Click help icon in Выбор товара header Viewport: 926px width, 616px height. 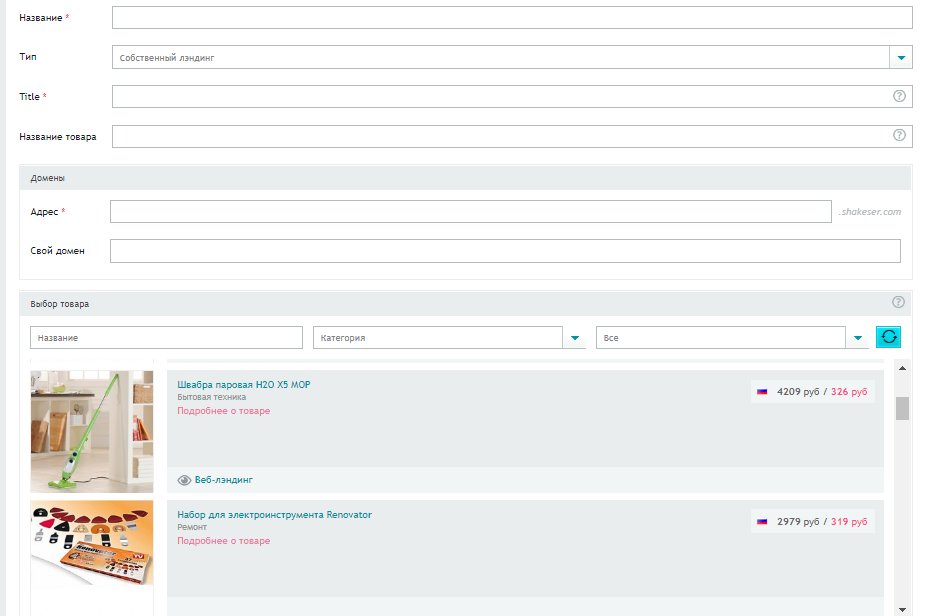pyautogui.click(x=898, y=302)
